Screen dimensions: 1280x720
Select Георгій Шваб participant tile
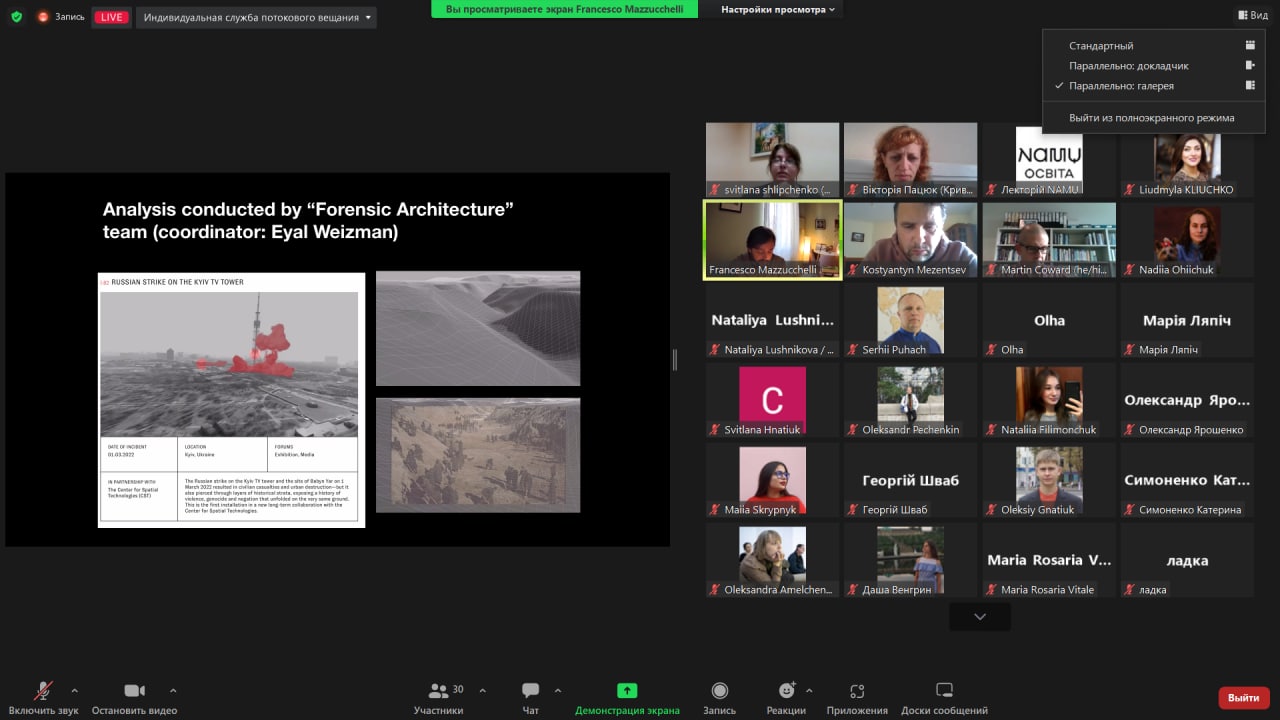(x=910, y=480)
